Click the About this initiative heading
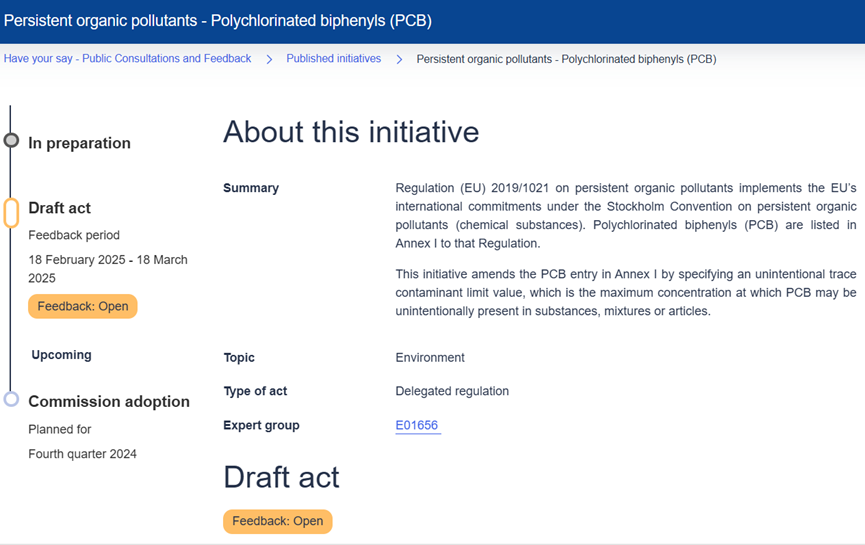Image resolution: width=865 pixels, height=545 pixels. [350, 132]
